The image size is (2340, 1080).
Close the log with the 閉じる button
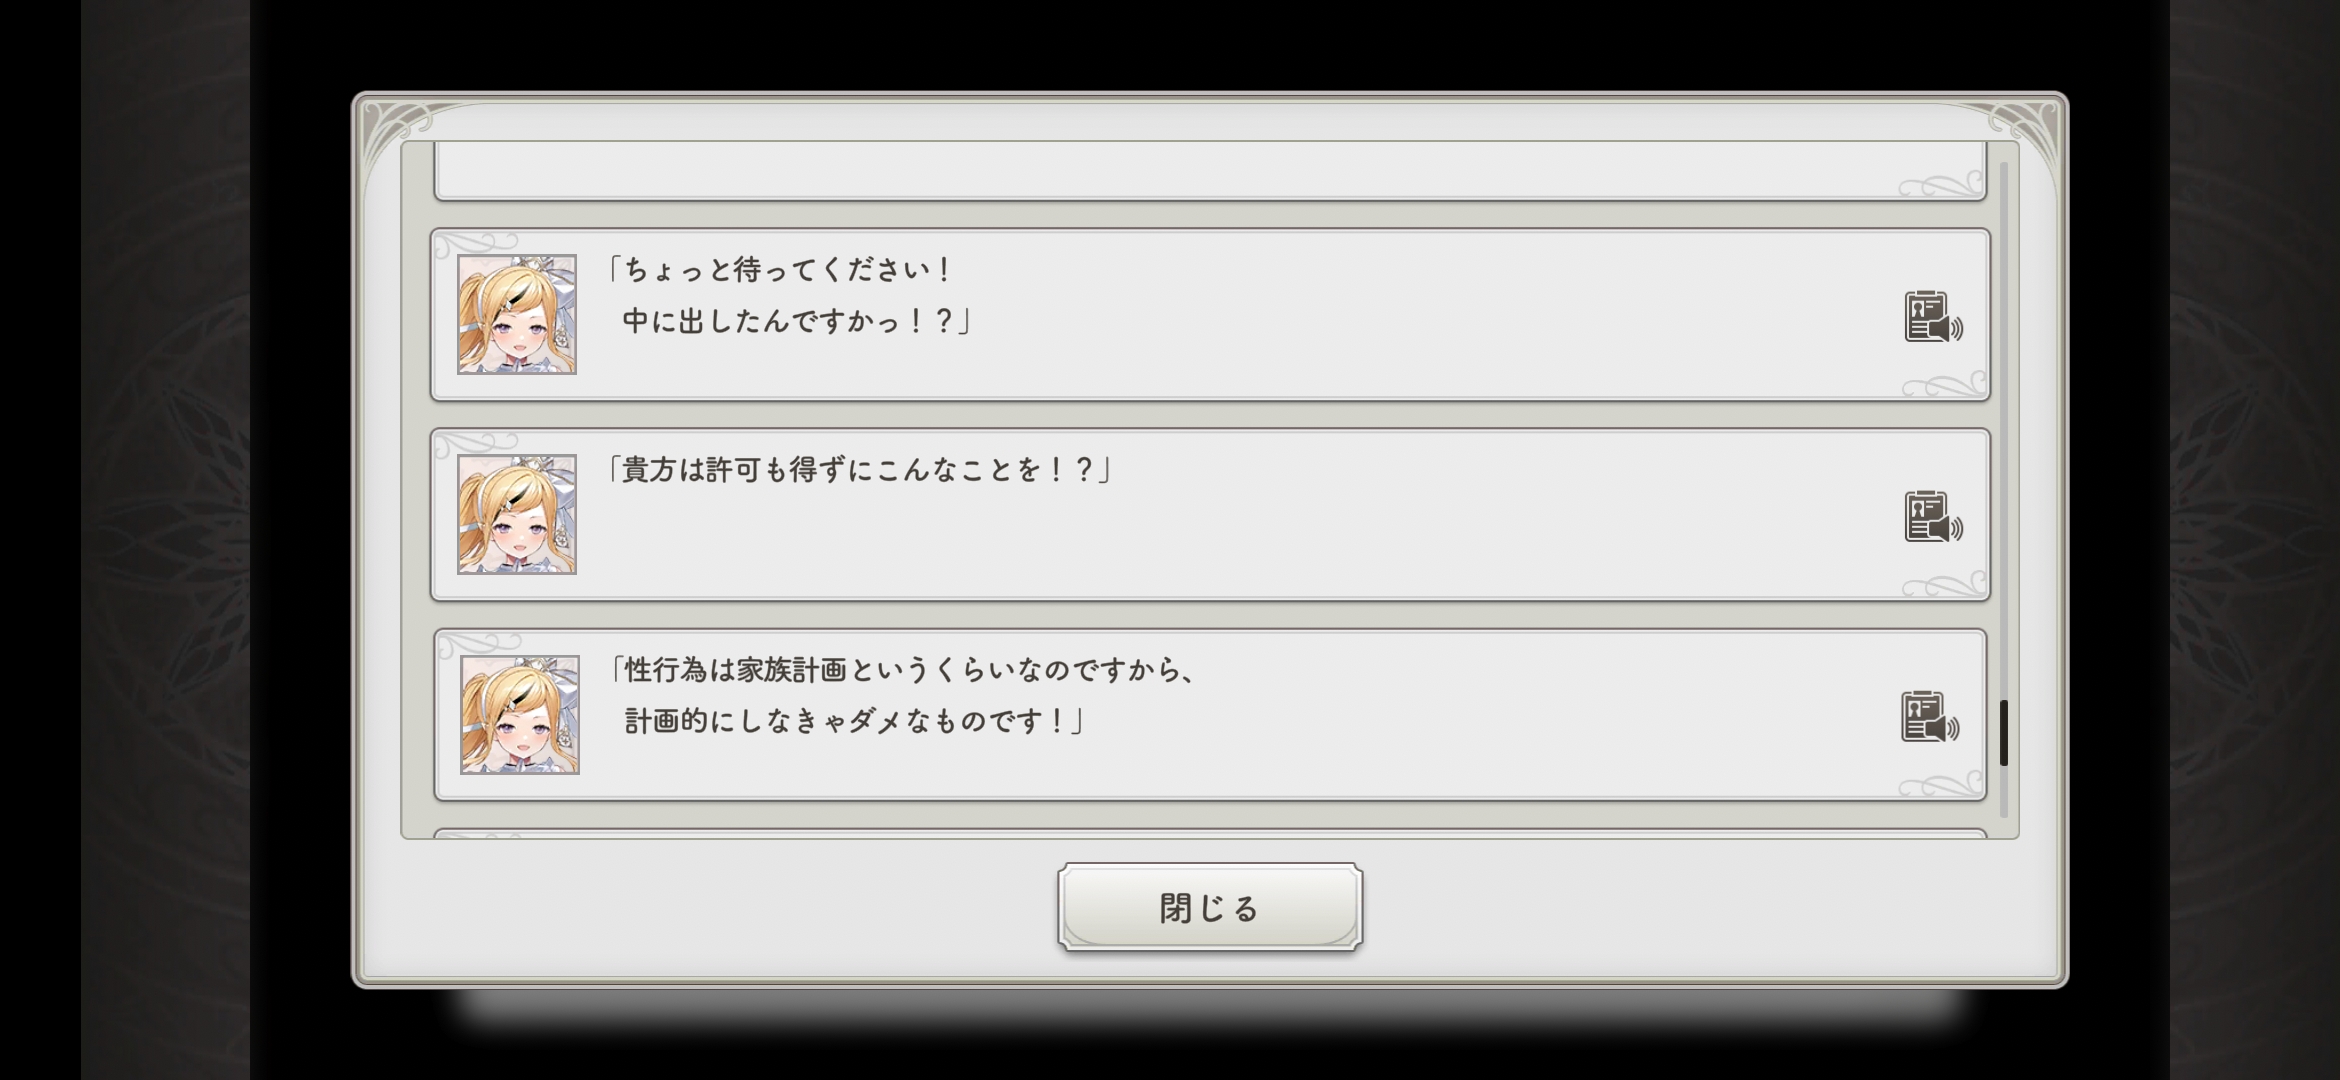pos(1210,907)
